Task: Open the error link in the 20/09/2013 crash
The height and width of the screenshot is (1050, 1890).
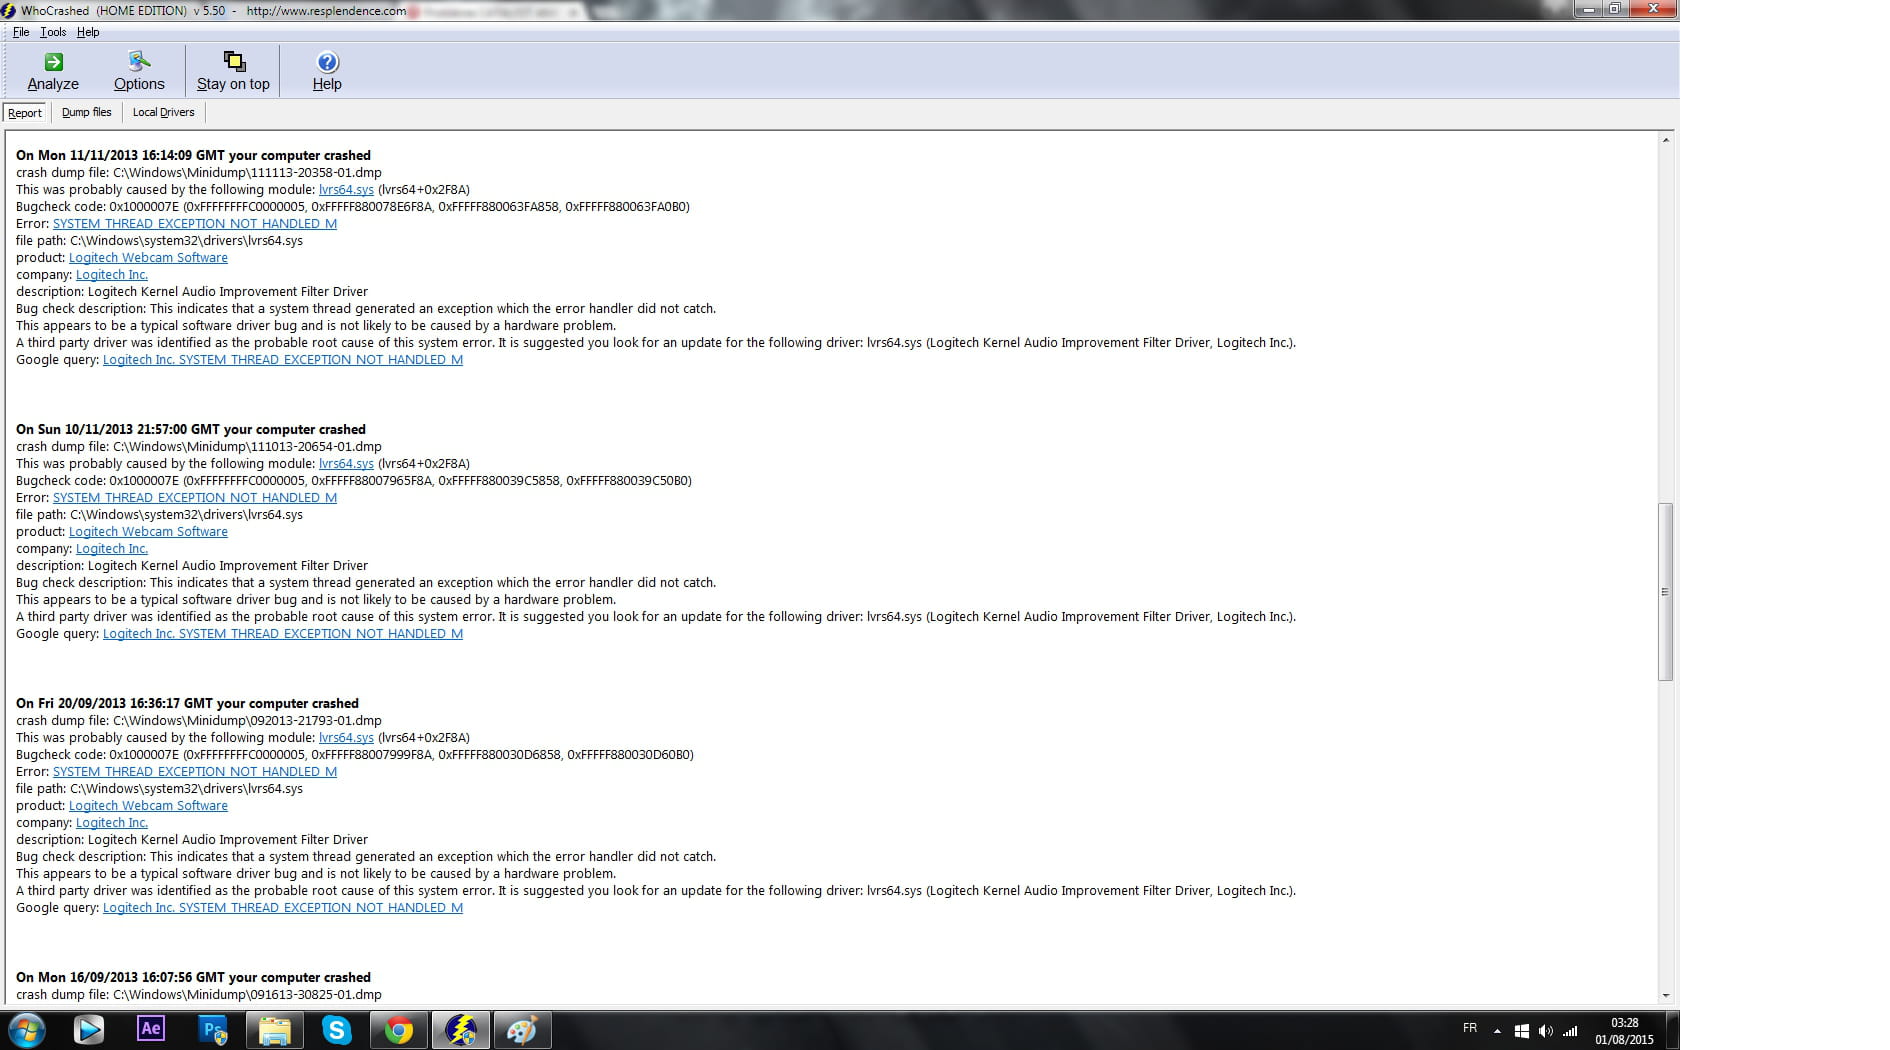Action: [x=195, y=772]
